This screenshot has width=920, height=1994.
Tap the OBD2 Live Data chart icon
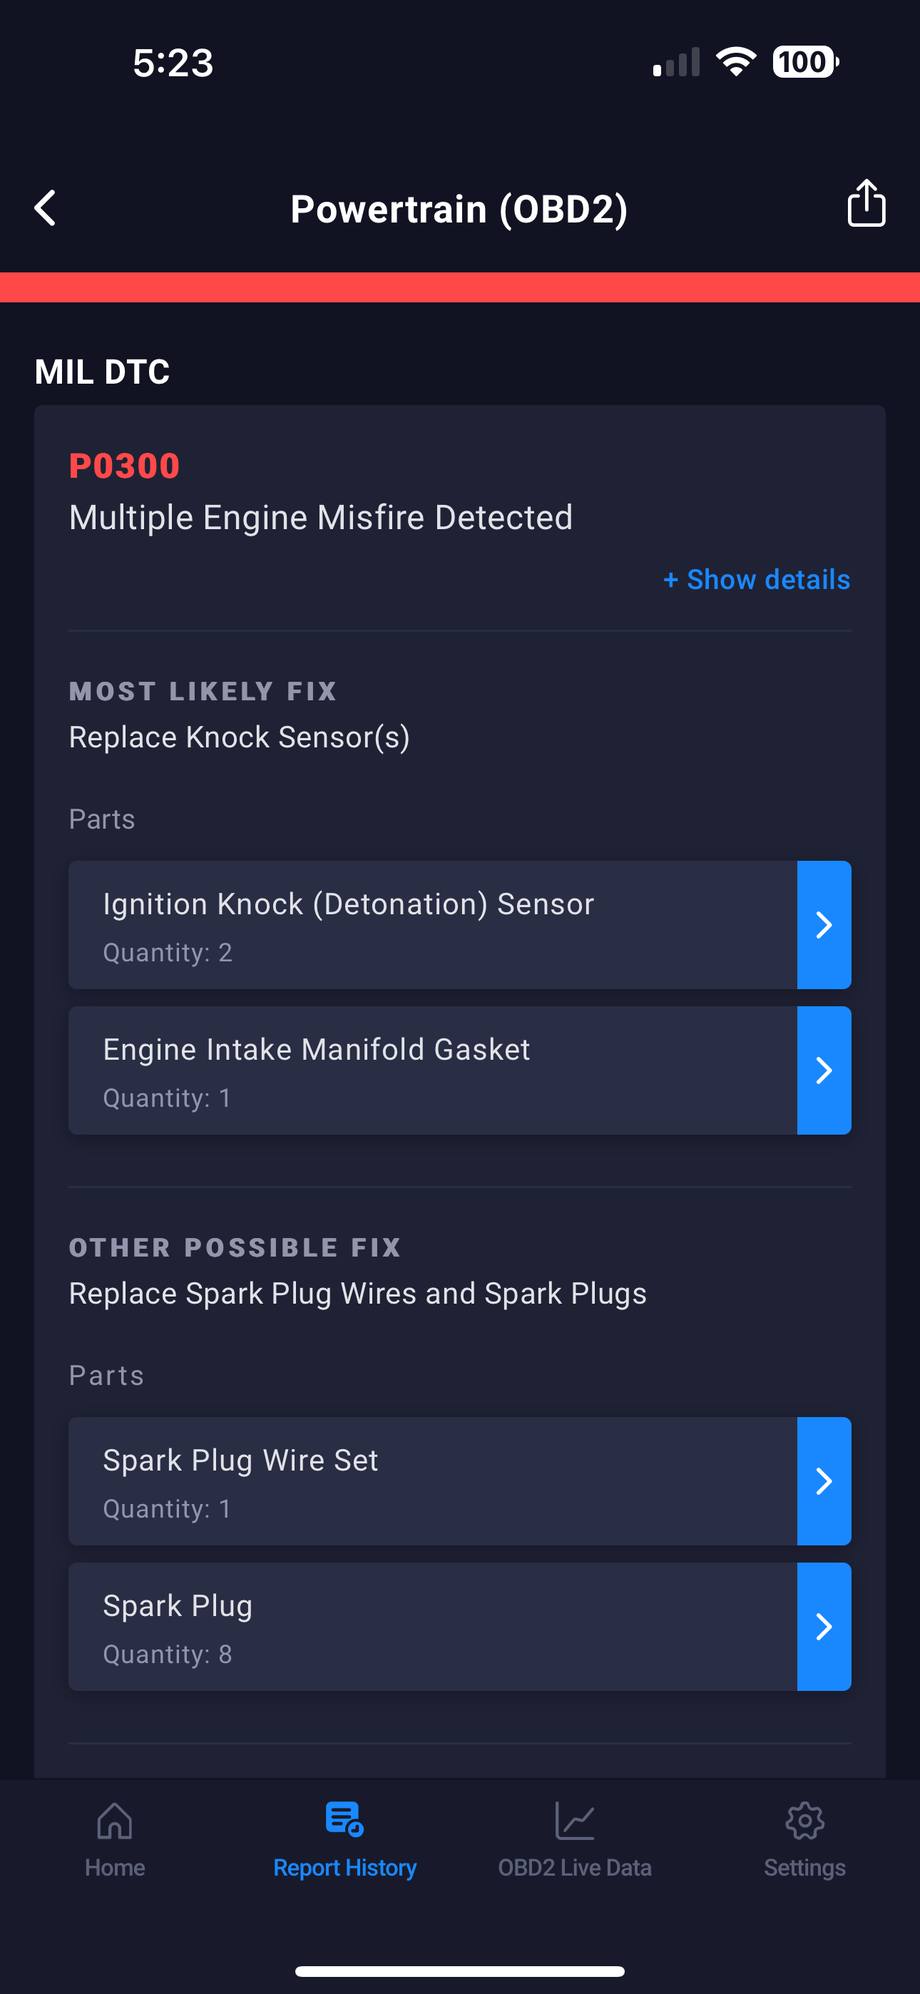click(575, 1821)
